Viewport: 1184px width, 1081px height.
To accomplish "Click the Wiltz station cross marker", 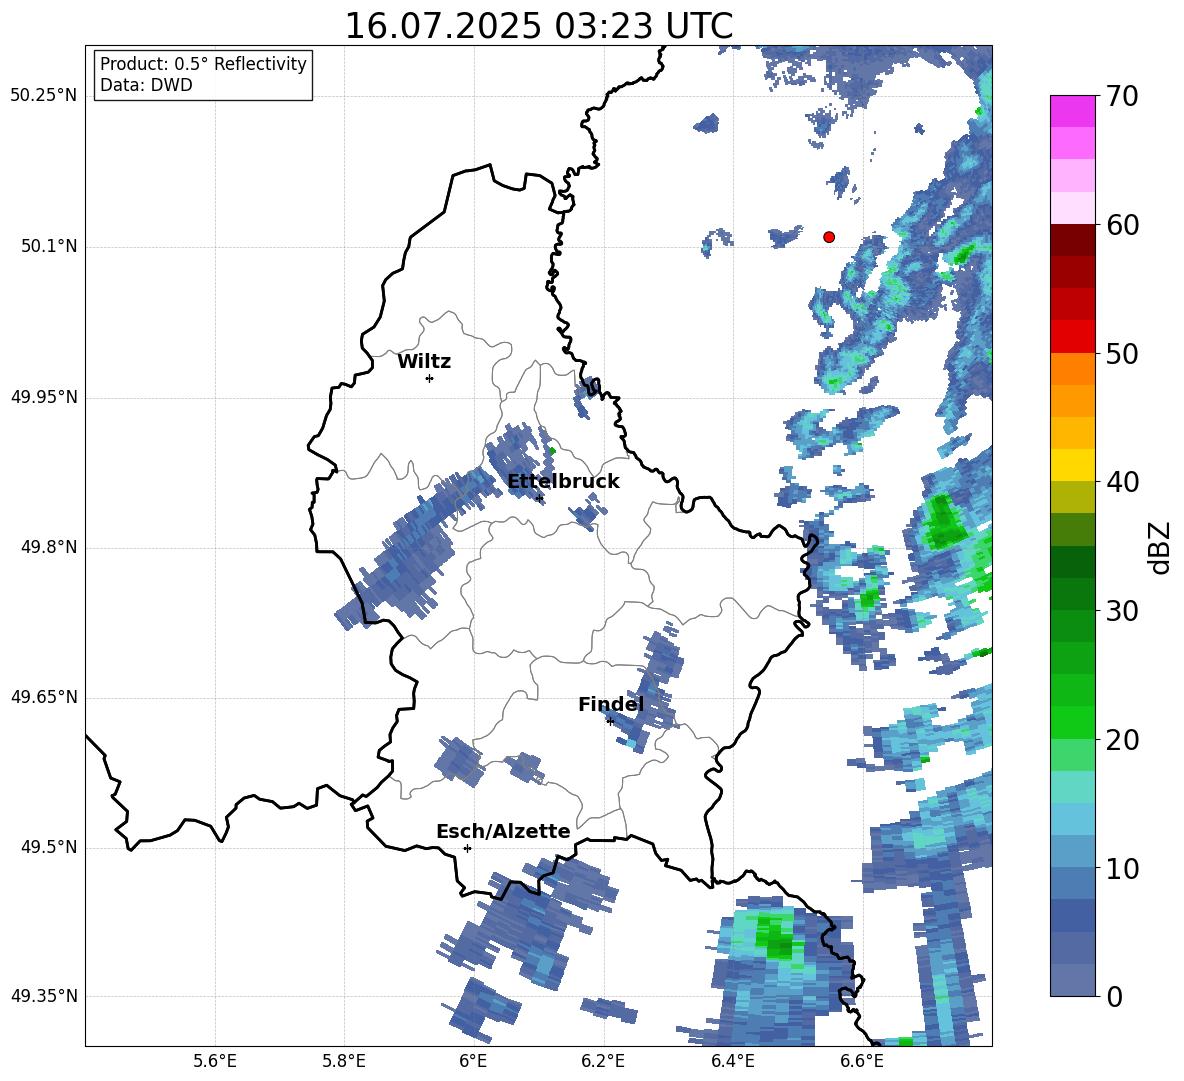I will 430,378.
